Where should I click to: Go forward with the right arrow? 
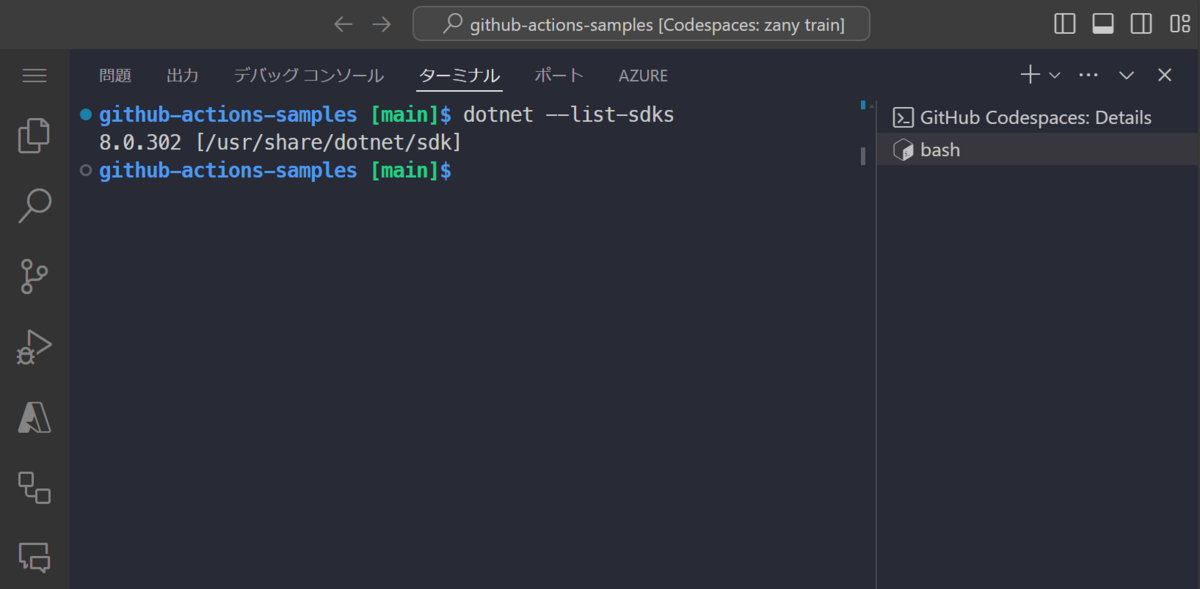[x=381, y=24]
